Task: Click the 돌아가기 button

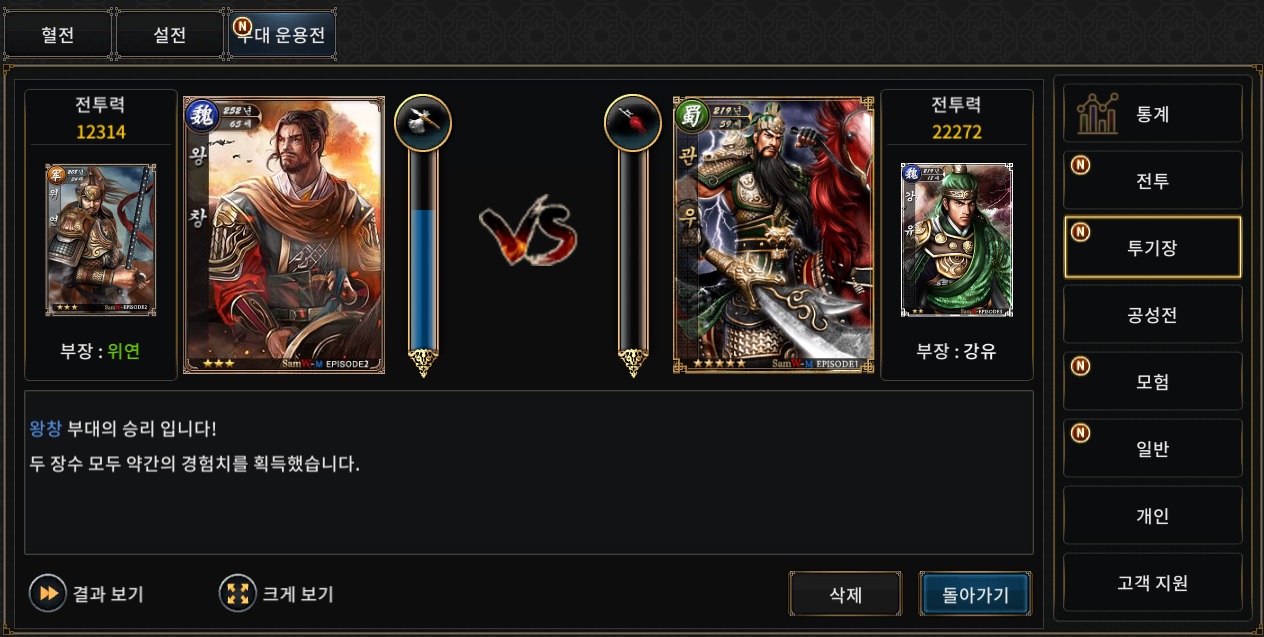Action: pos(975,594)
